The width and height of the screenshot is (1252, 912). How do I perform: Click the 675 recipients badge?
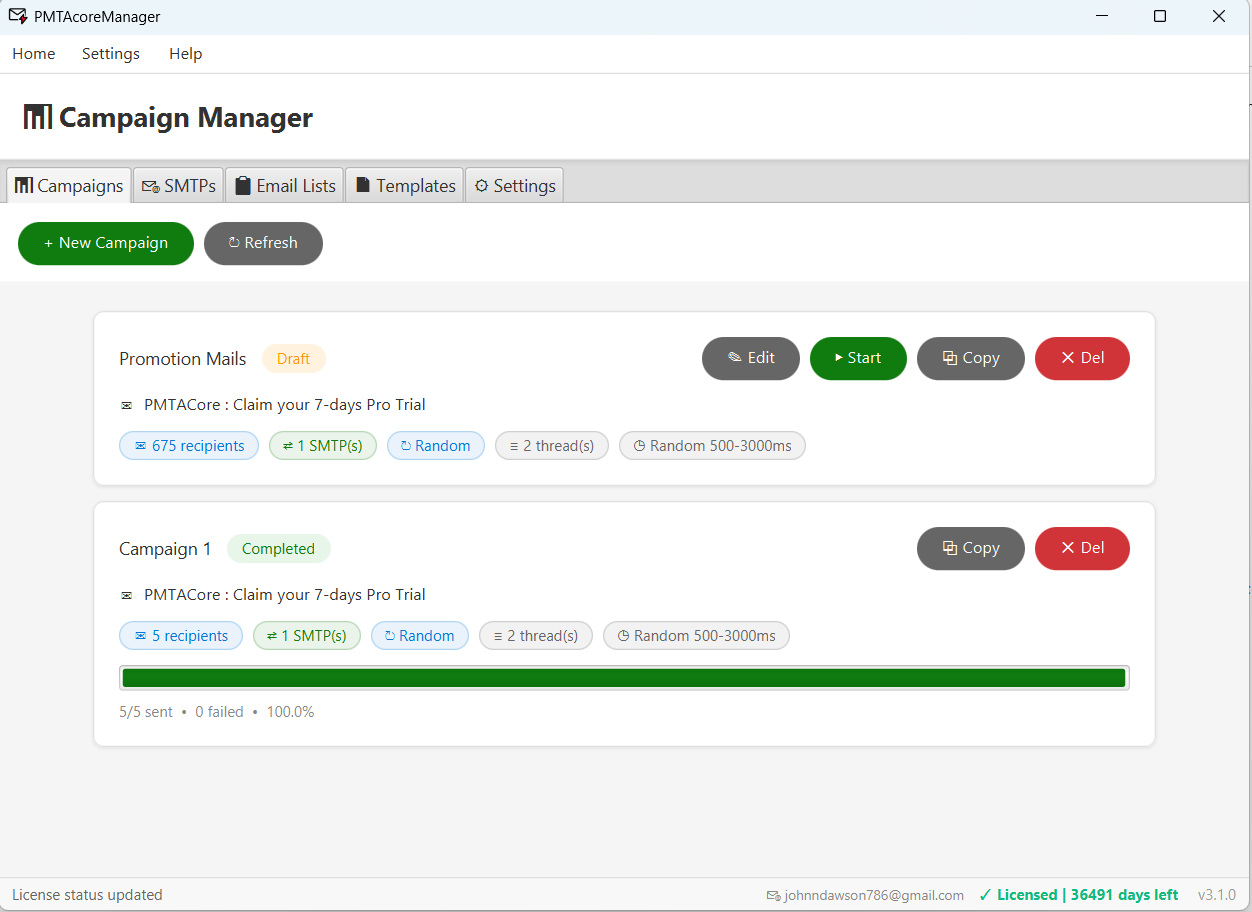(188, 445)
